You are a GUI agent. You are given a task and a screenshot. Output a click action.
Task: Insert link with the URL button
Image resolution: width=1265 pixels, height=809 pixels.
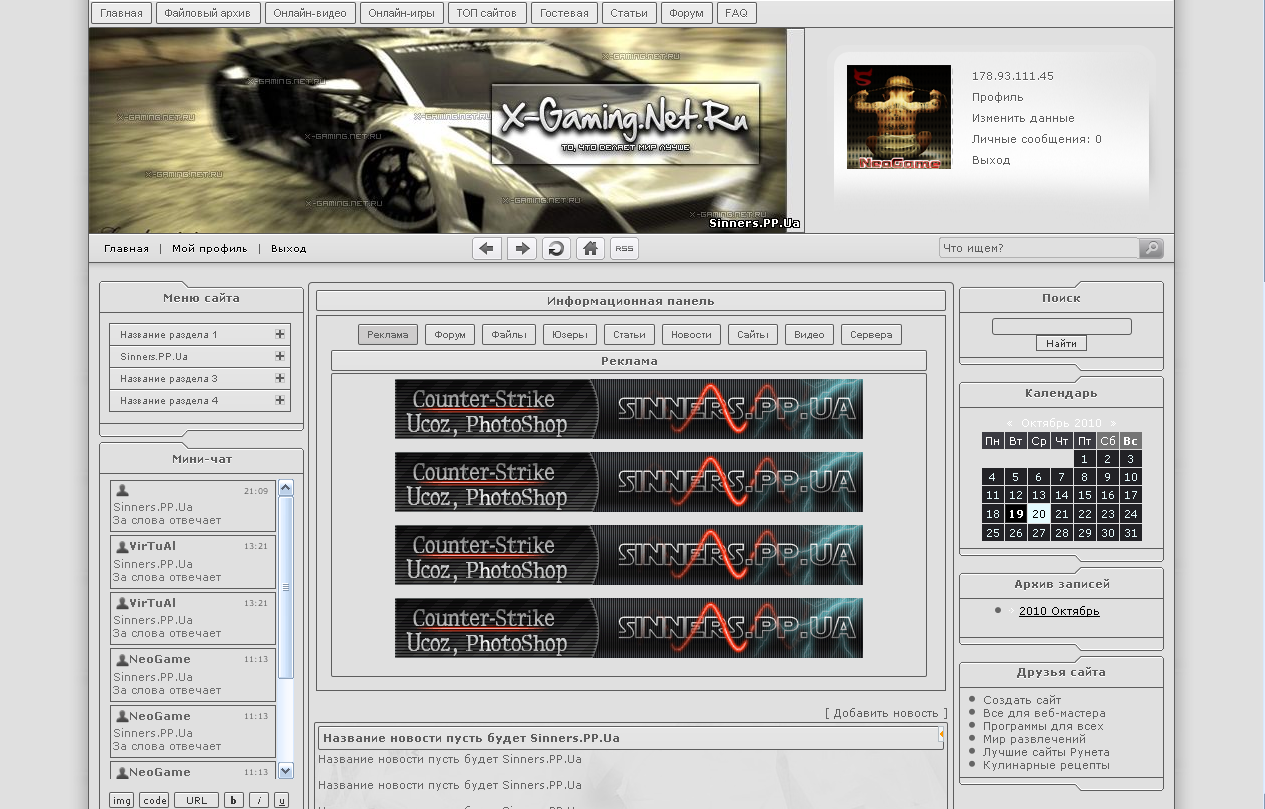tap(196, 800)
